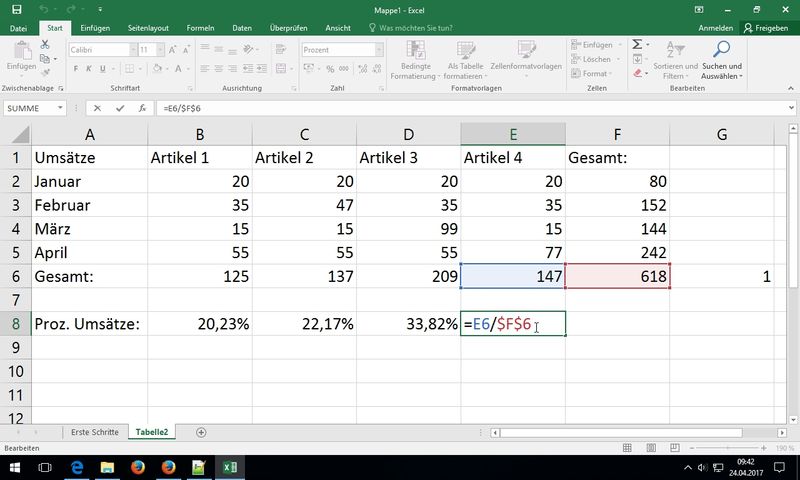Open the Prozent number format dropdown
The height and width of the screenshot is (480, 800).
(379, 49)
